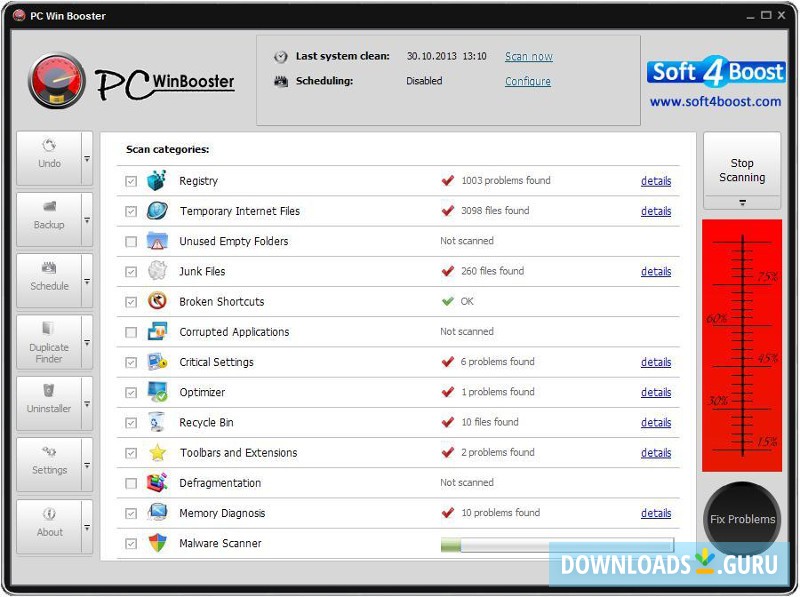Click the Optimizer monitor icon
This screenshot has width=800, height=597.
157,392
